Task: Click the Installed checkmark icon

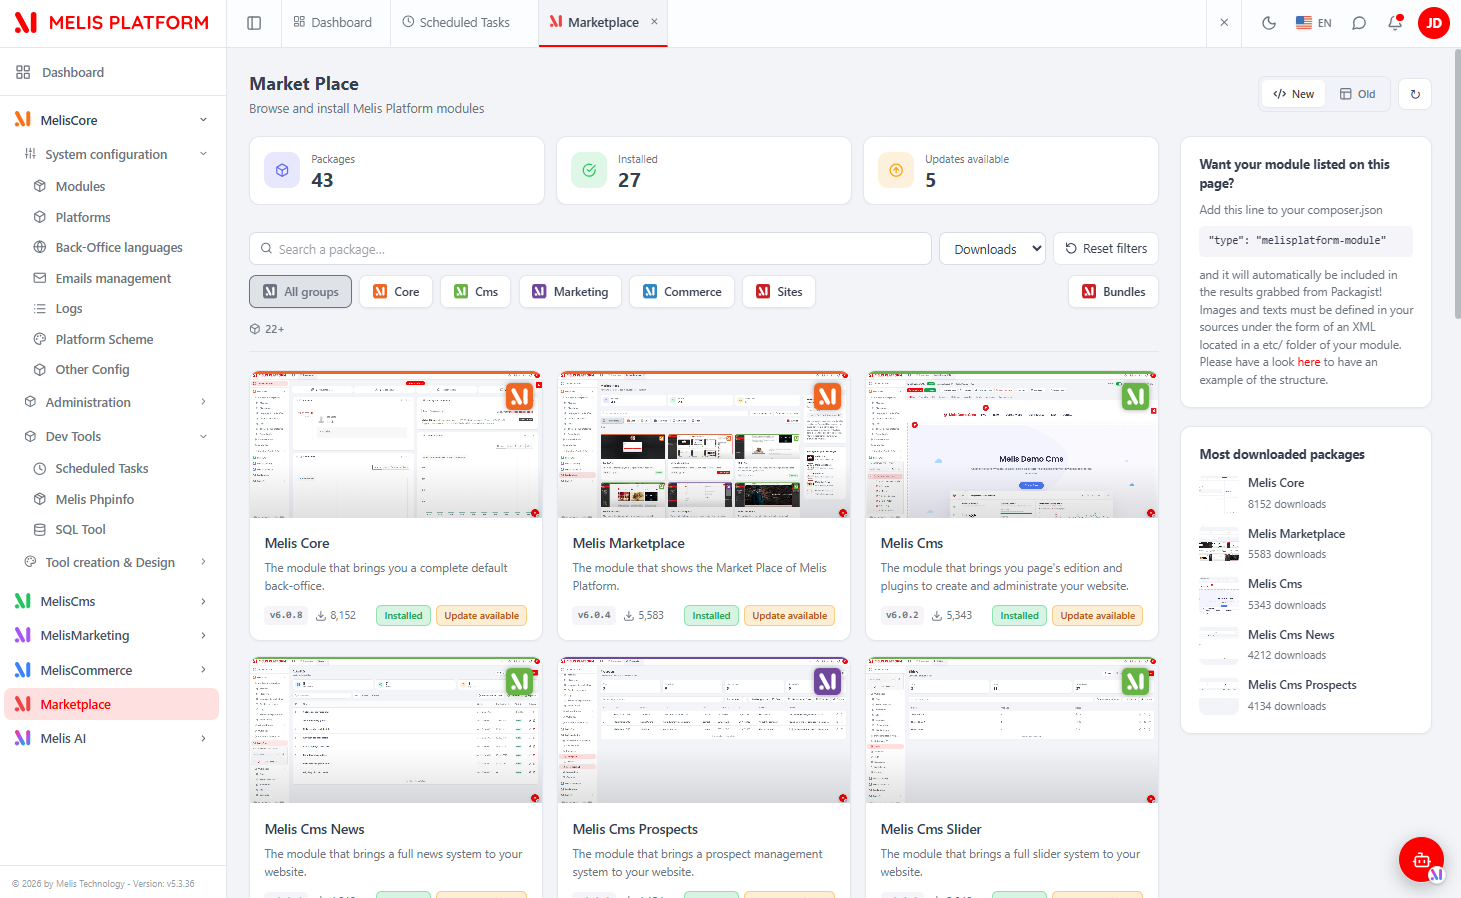Action: tap(589, 171)
